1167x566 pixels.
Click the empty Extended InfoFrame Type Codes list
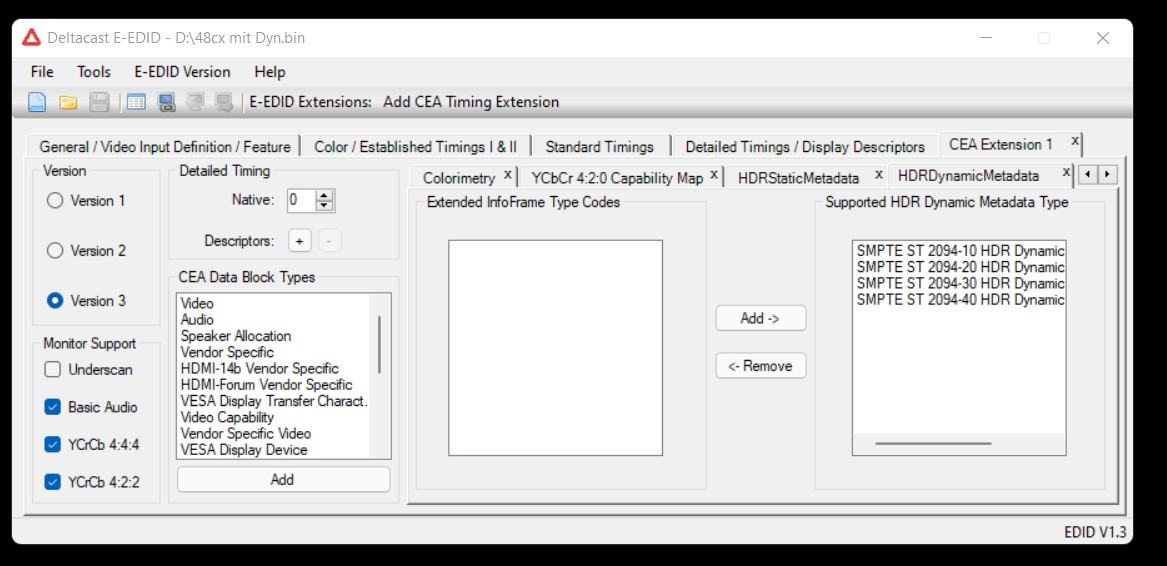(x=555, y=348)
